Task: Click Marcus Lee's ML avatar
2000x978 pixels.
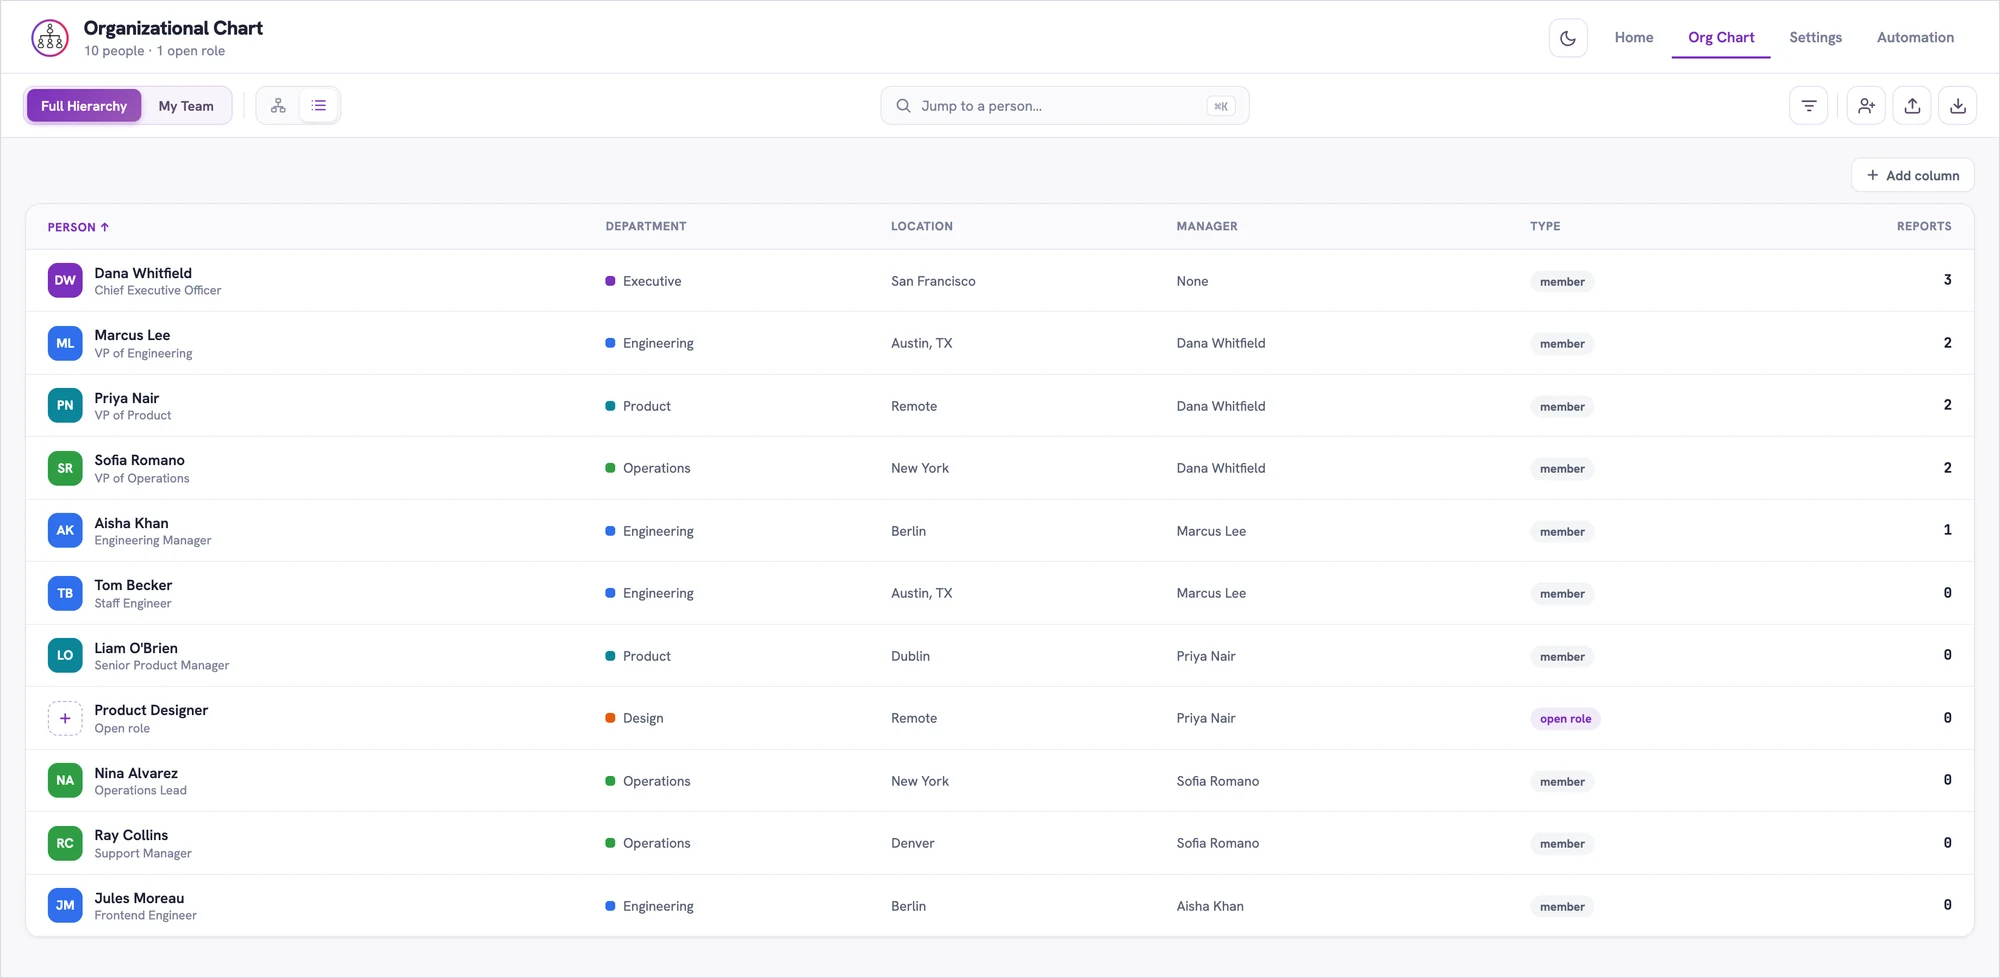Action: point(65,343)
